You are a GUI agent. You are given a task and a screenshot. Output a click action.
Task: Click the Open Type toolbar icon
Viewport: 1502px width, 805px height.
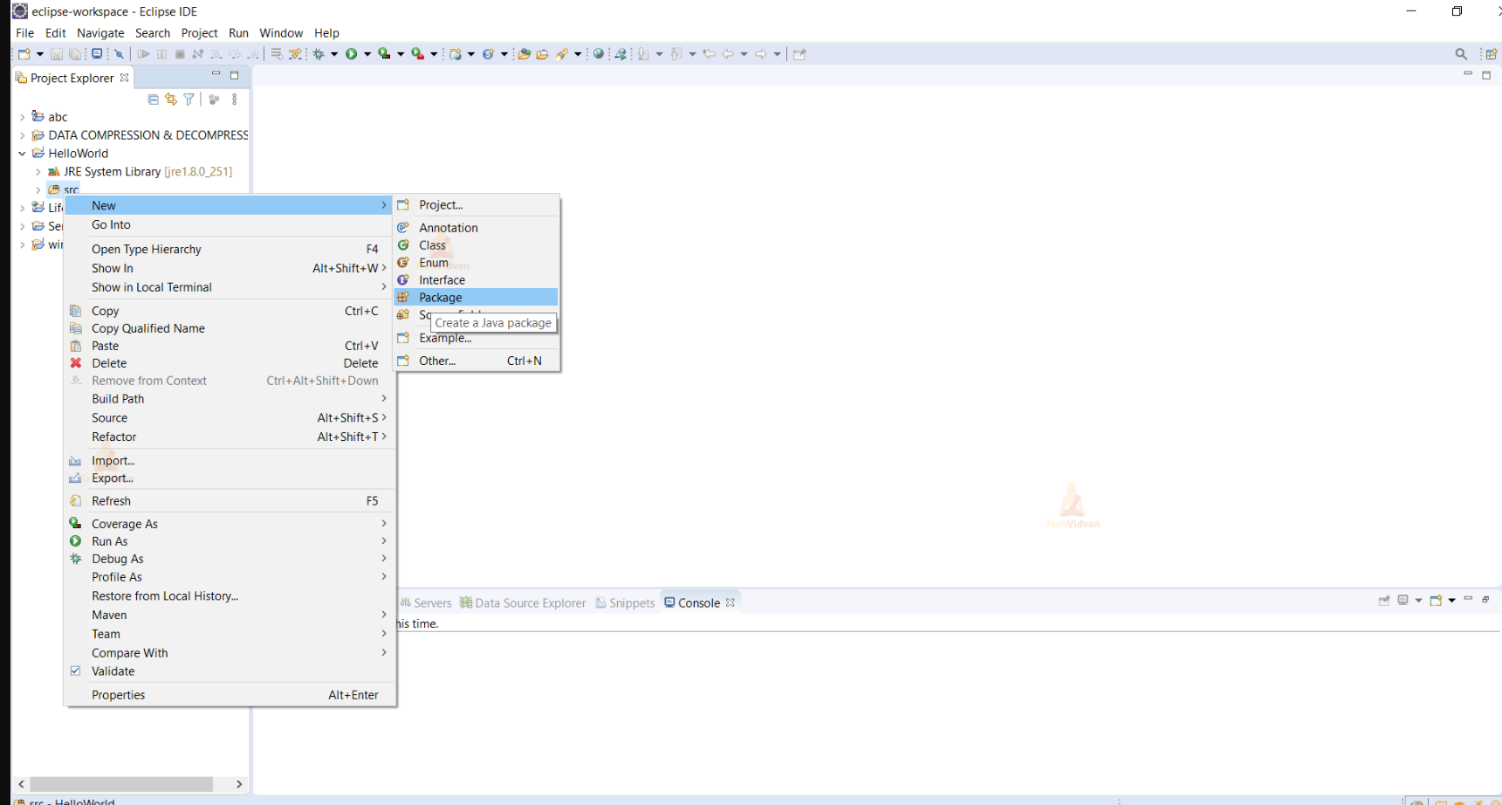pos(524,54)
